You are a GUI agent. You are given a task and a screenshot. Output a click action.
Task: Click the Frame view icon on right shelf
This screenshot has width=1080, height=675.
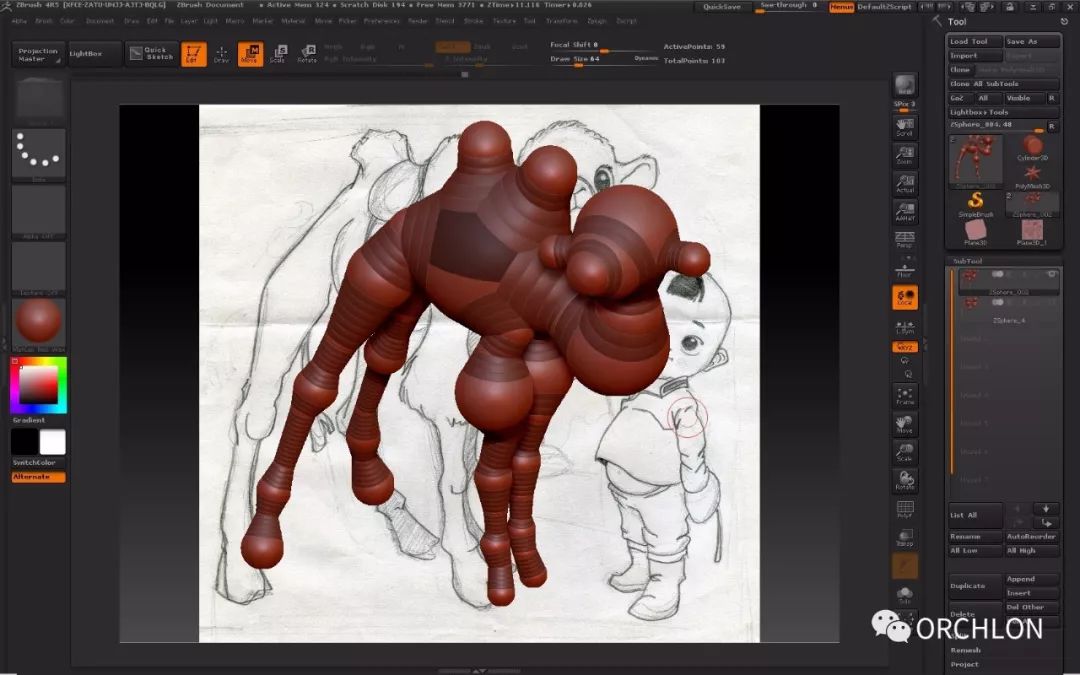click(x=904, y=396)
